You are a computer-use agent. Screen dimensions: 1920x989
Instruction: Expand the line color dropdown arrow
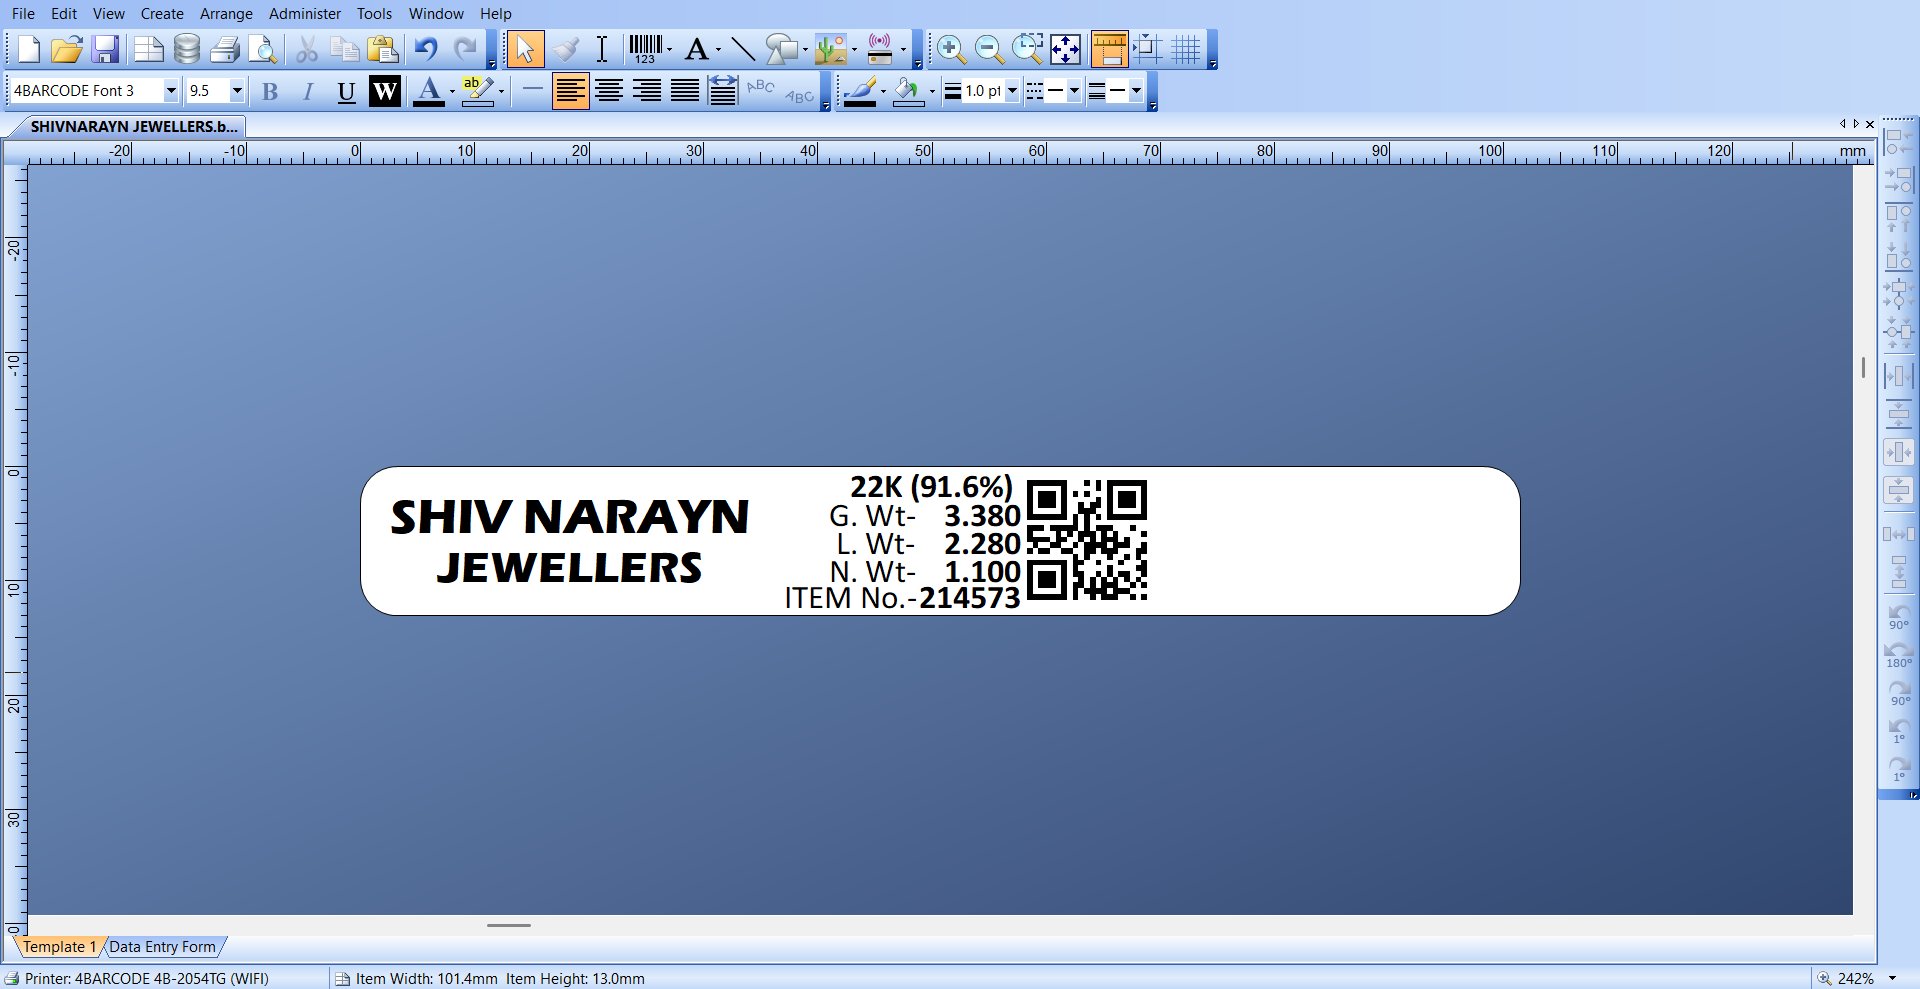point(883,92)
